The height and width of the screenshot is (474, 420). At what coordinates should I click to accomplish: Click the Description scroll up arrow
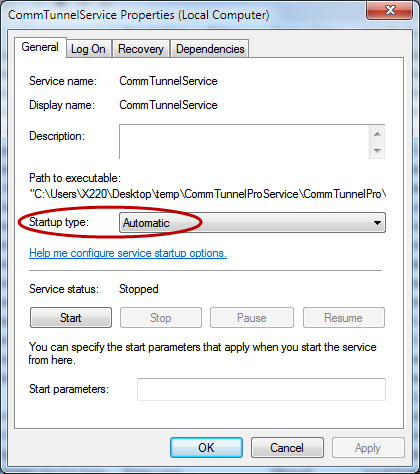coord(377,134)
